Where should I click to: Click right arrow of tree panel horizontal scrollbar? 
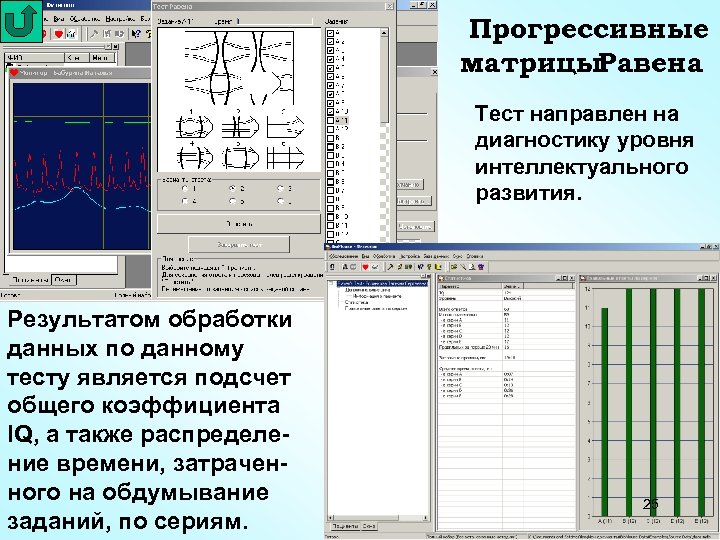click(425, 518)
